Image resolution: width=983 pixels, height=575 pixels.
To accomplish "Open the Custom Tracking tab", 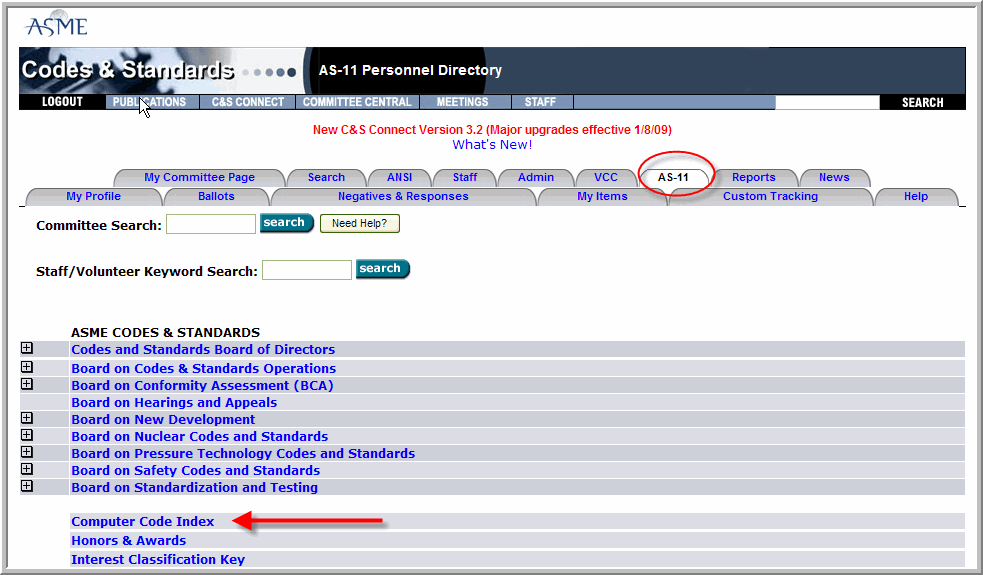I will [770, 196].
